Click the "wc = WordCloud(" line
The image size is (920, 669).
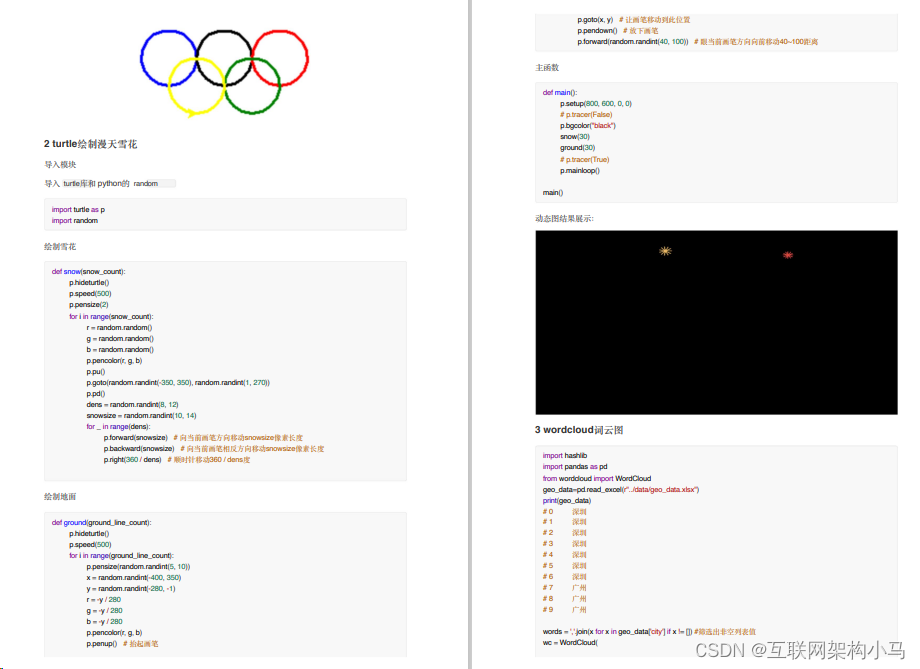pyautogui.click(x=570, y=643)
